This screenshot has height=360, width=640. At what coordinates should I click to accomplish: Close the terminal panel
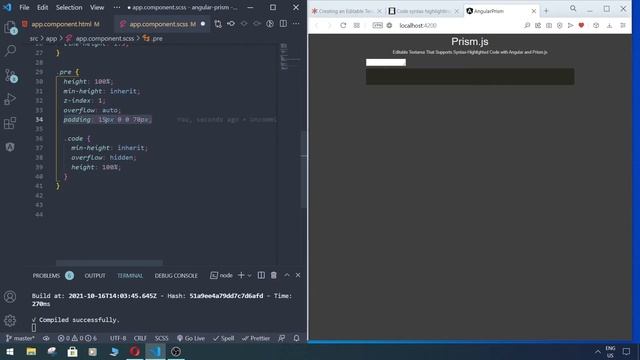click(x=298, y=276)
